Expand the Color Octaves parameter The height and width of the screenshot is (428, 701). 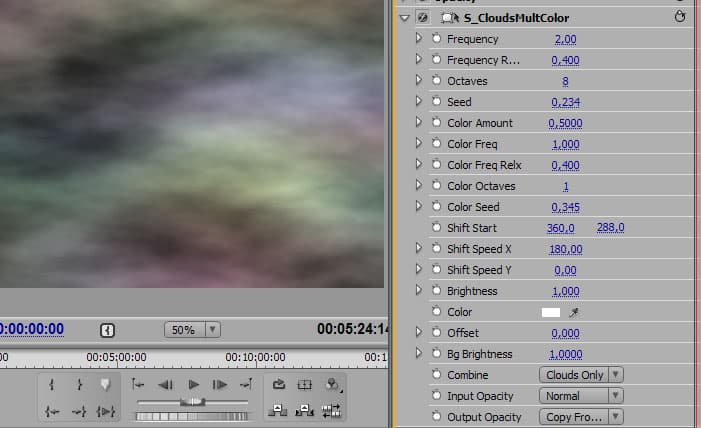coord(418,186)
